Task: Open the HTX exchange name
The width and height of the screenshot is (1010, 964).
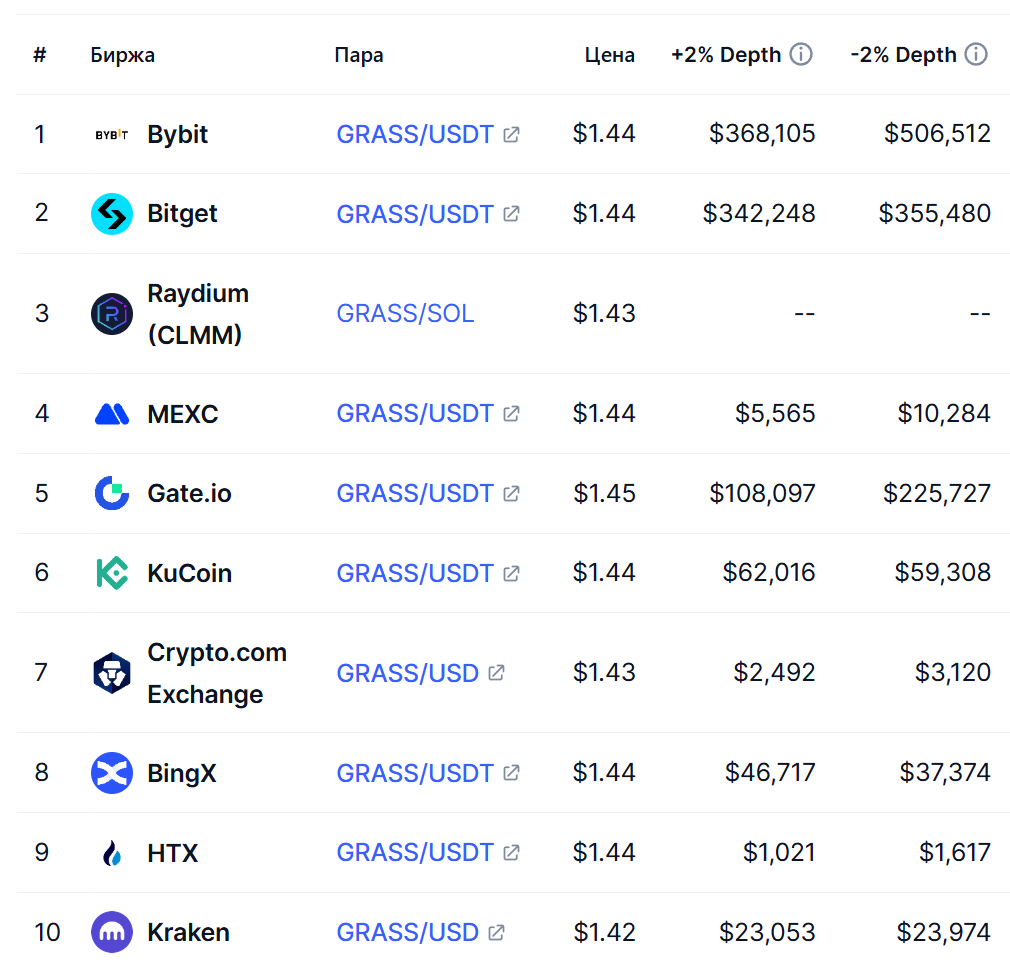Action: pyautogui.click(x=173, y=853)
